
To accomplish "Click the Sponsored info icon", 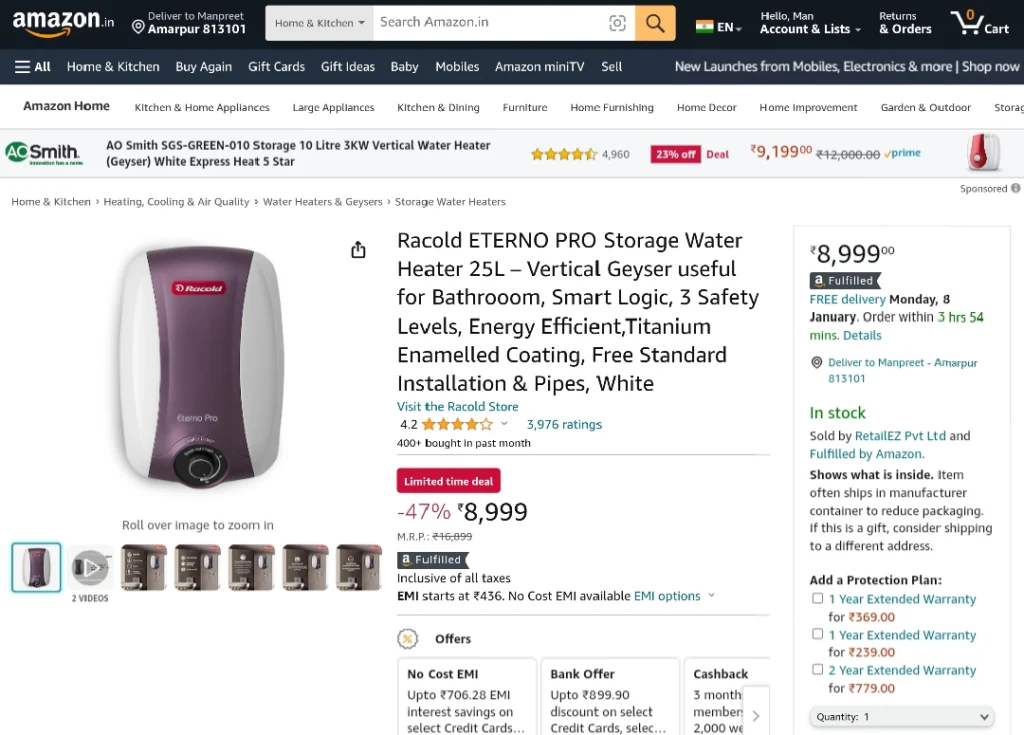I will tap(1016, 188).
